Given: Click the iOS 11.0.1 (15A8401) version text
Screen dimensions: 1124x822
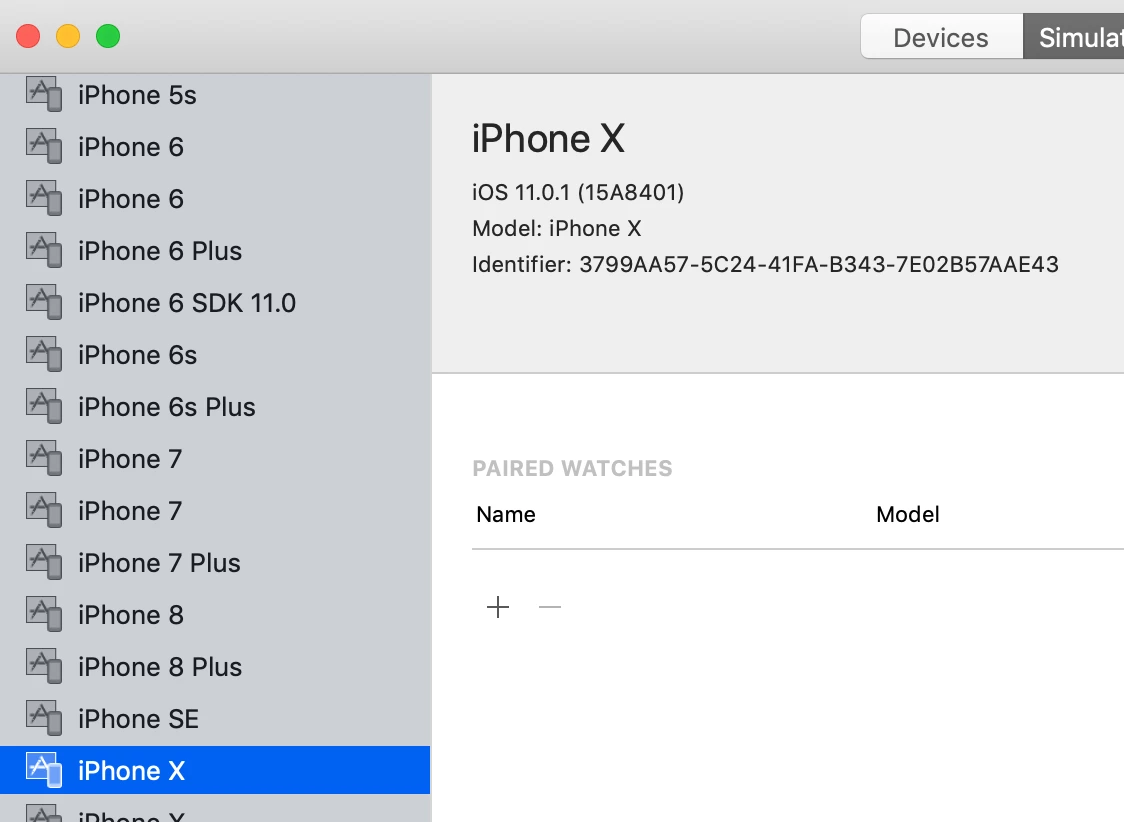Looking at the screenshot, I should tap(578, 192).
